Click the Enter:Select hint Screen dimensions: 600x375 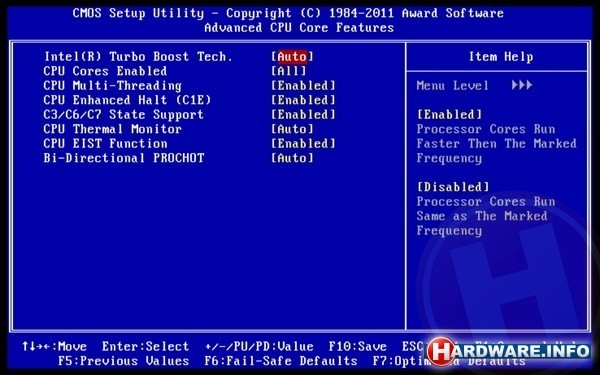click(145, 347)
